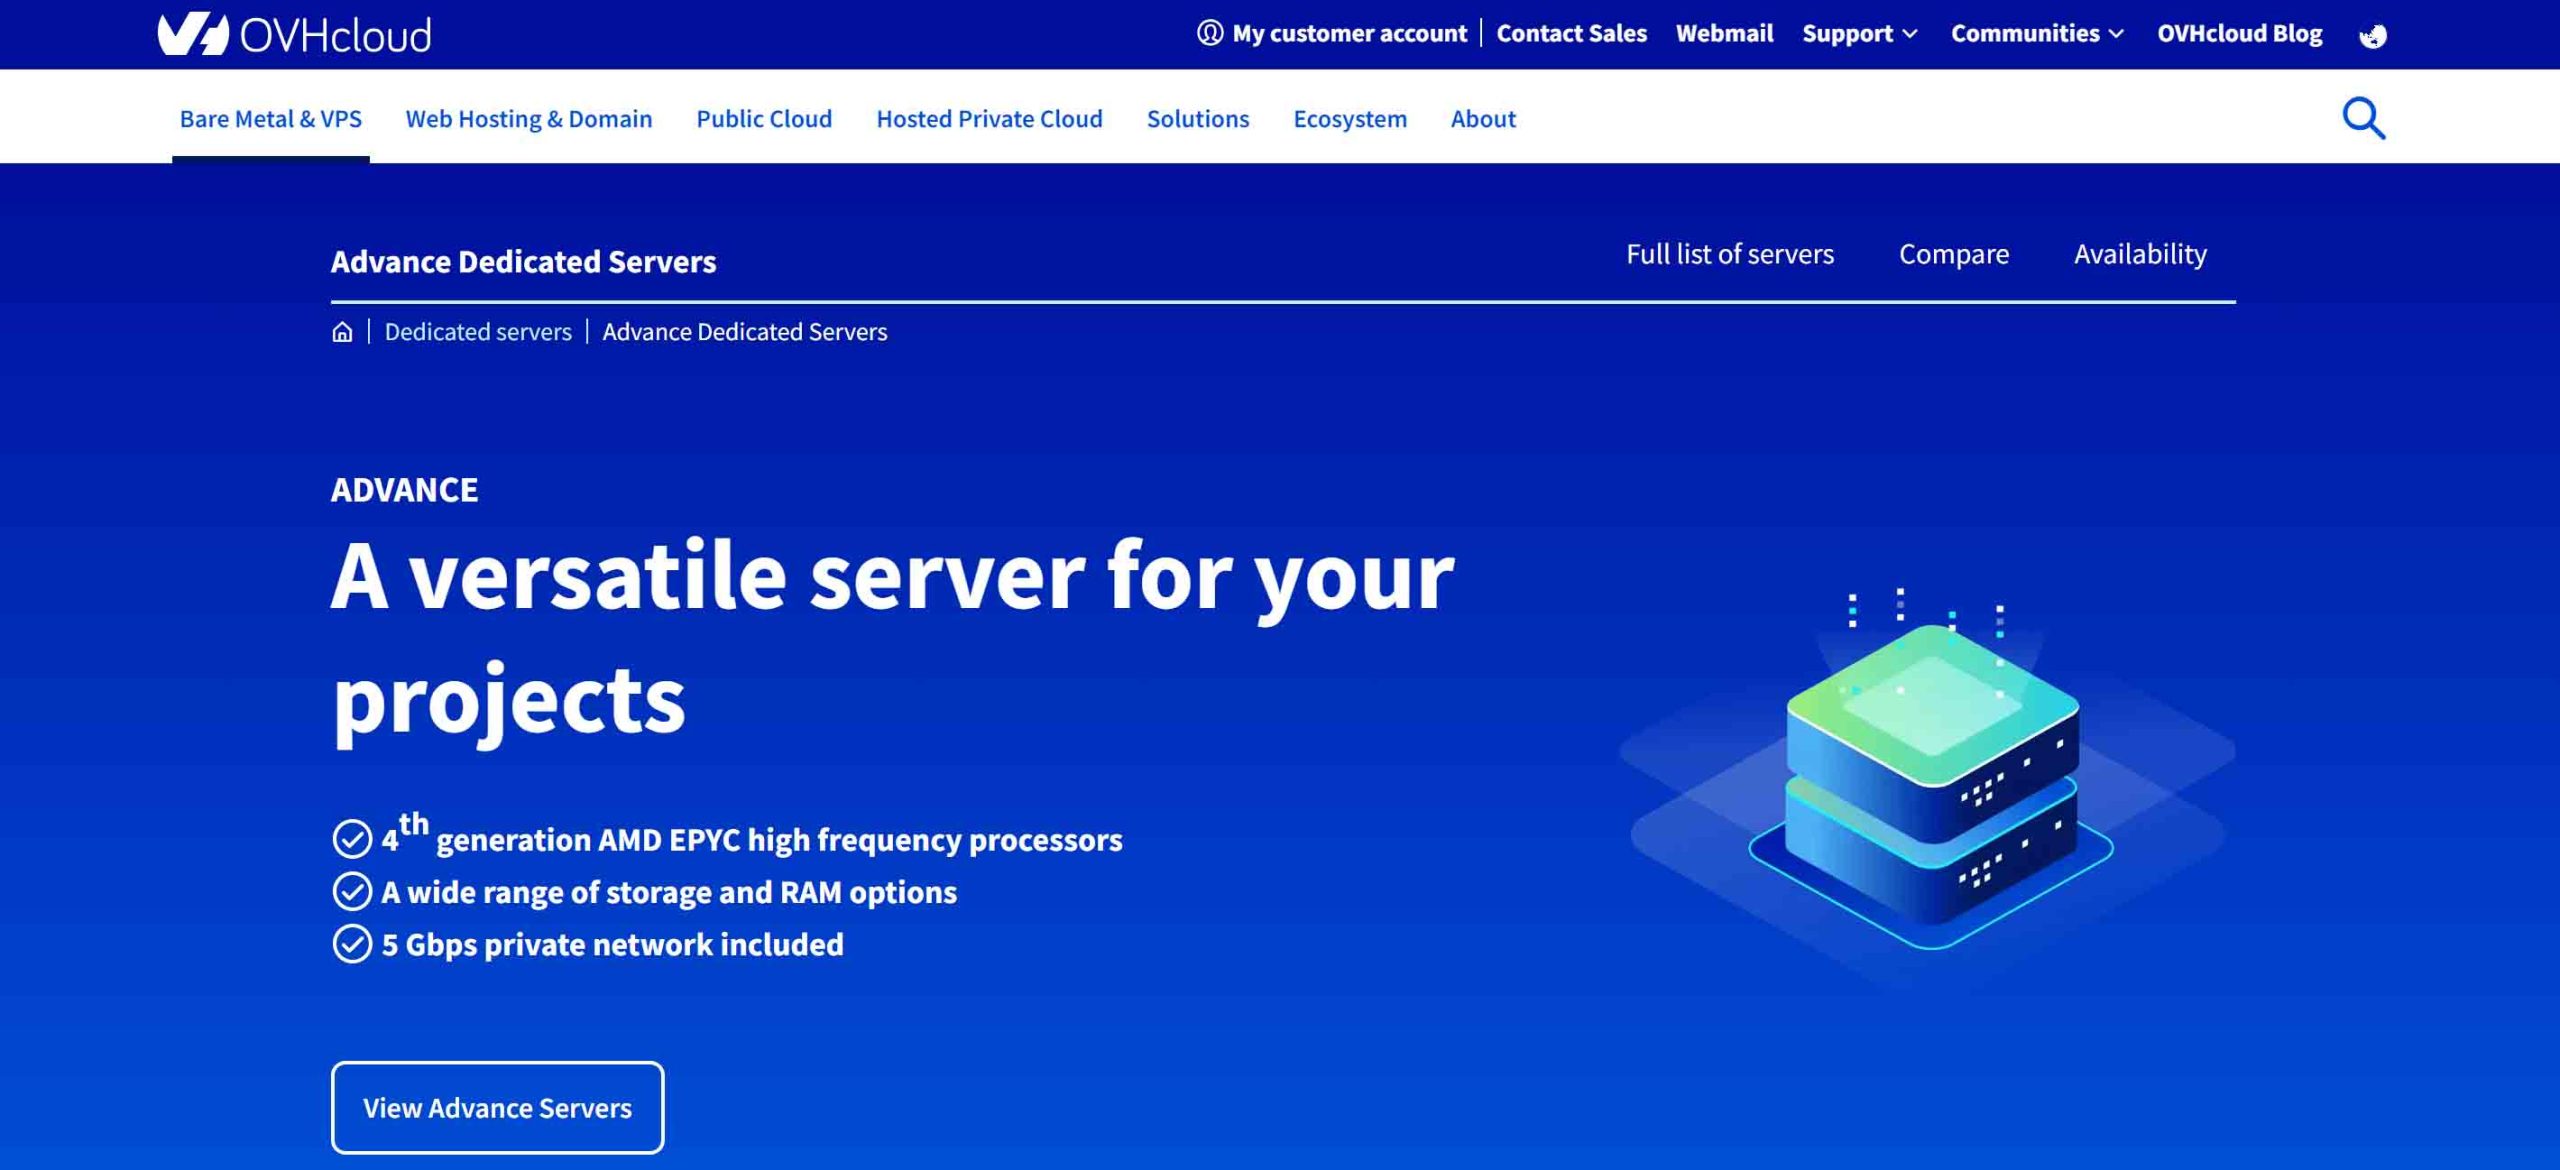Click the AMD EPYC processors feature text
Image resolution: width=2560 pixels, height=1170 pixels.
(752, 836)
